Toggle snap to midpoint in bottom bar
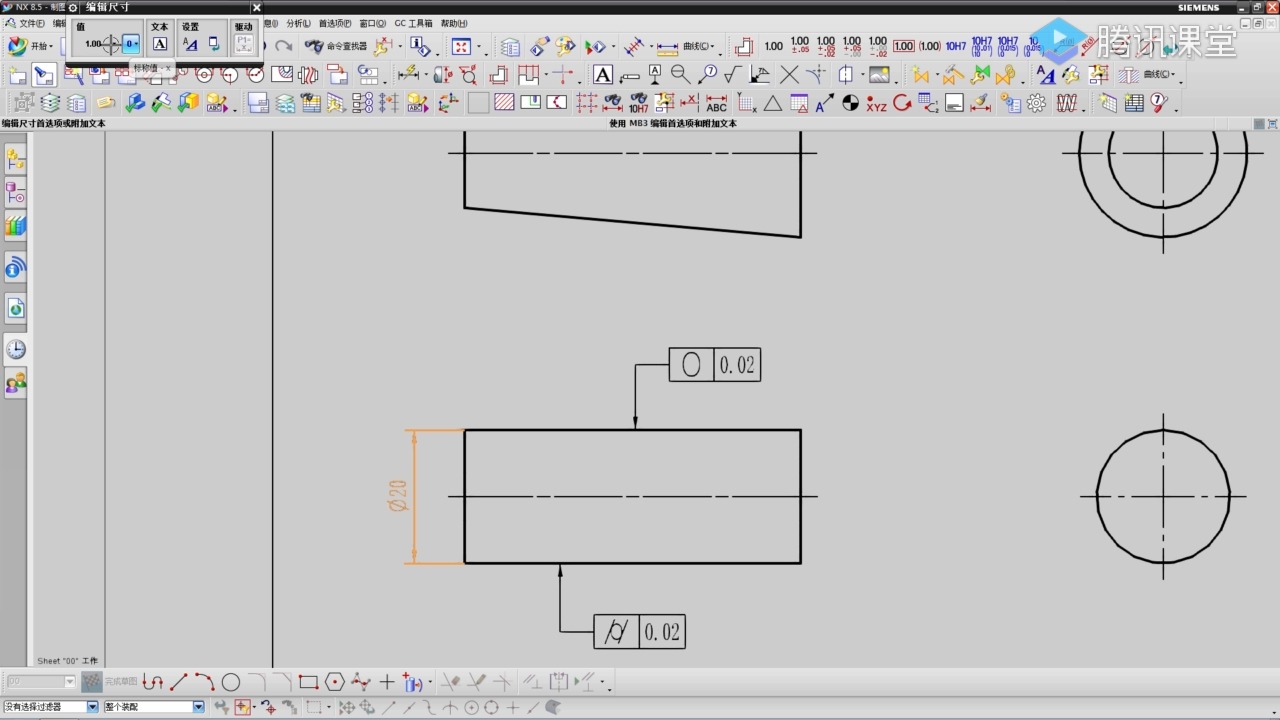 [x=409, y=707]
